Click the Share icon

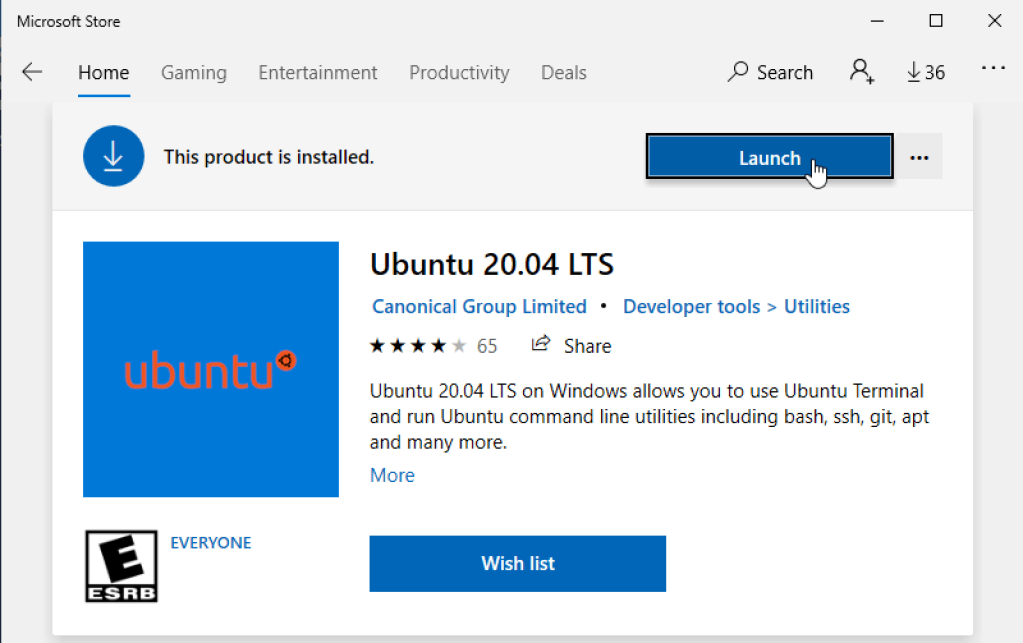[541, 345]
